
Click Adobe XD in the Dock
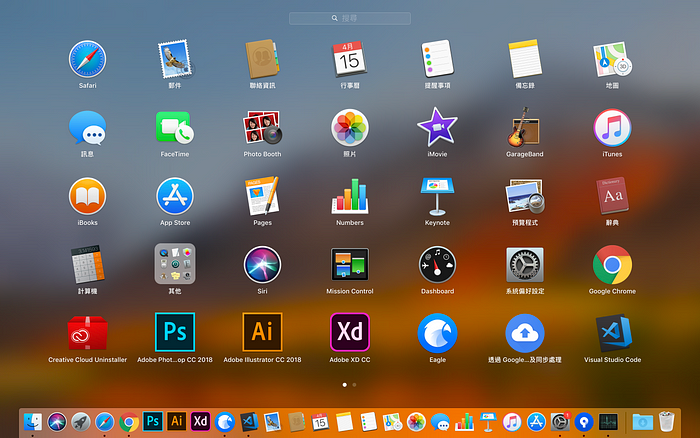200,421
